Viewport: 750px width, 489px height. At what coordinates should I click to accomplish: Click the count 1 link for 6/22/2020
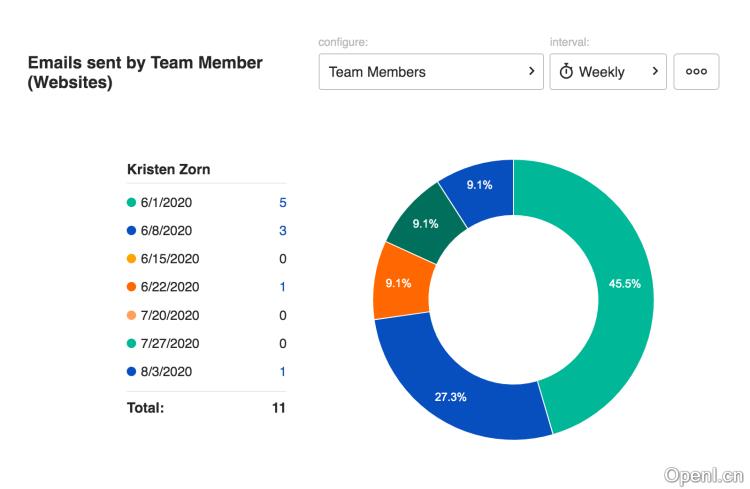pyautogui.click(x=282, y=287)
